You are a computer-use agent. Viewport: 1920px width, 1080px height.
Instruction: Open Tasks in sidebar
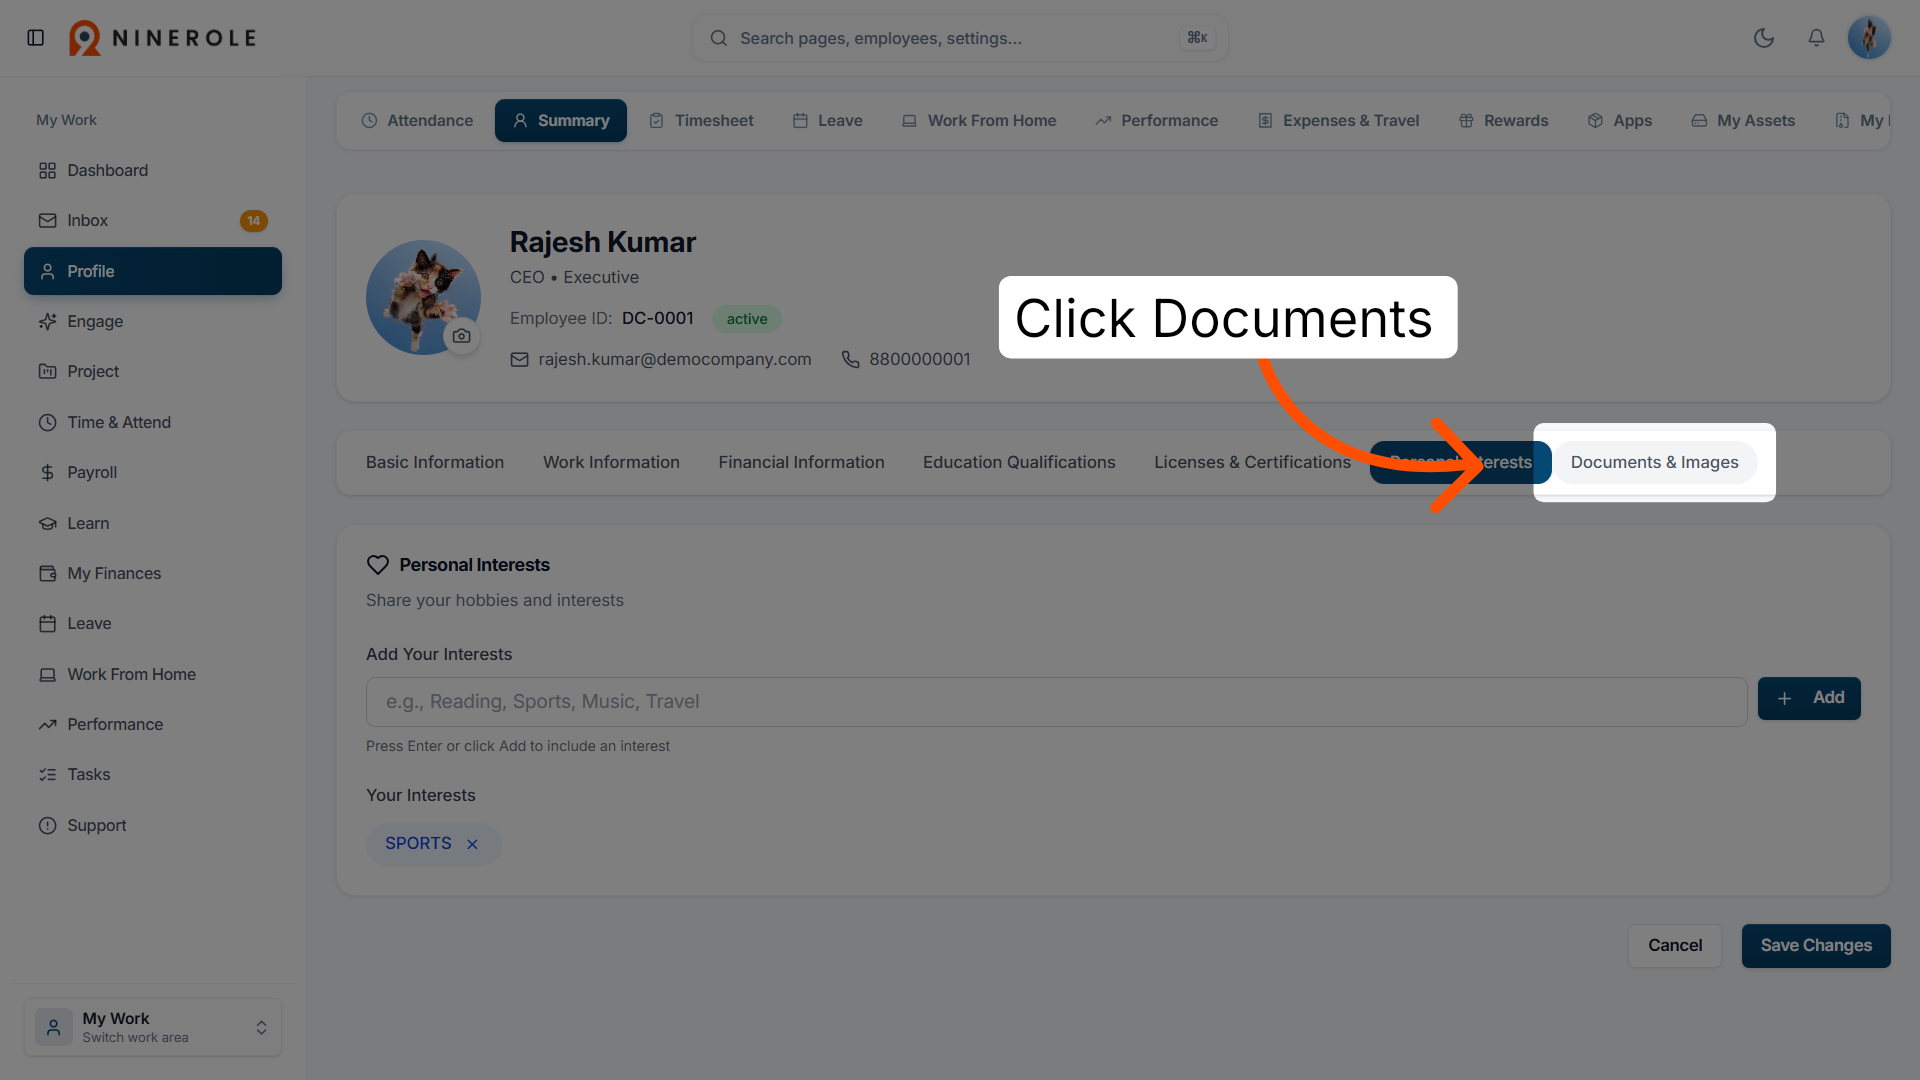[x=153, y=774]
